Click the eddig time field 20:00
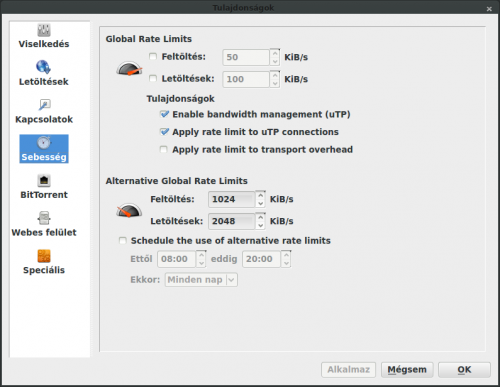 point(262,259)
